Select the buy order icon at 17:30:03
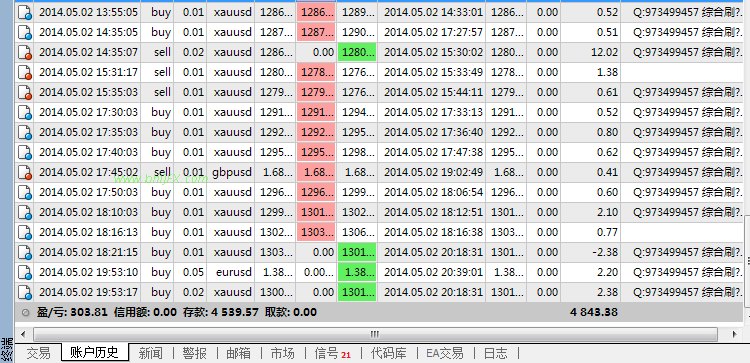The image size is (750, 363). (x=25, y=112)
